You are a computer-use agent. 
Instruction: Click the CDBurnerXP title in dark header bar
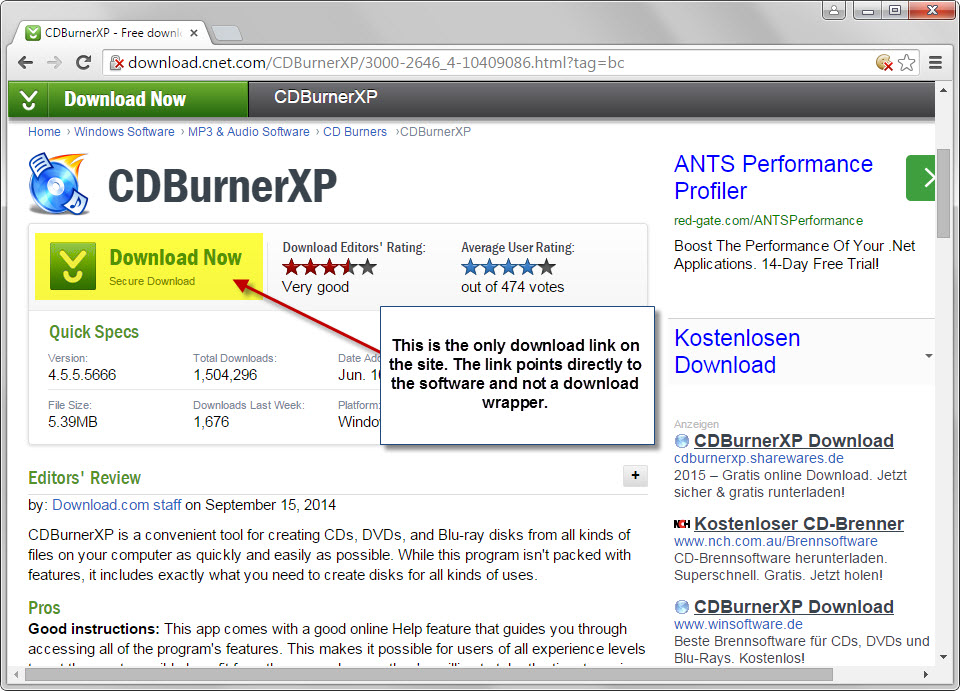pyautogui.click(x=326, y=97)
